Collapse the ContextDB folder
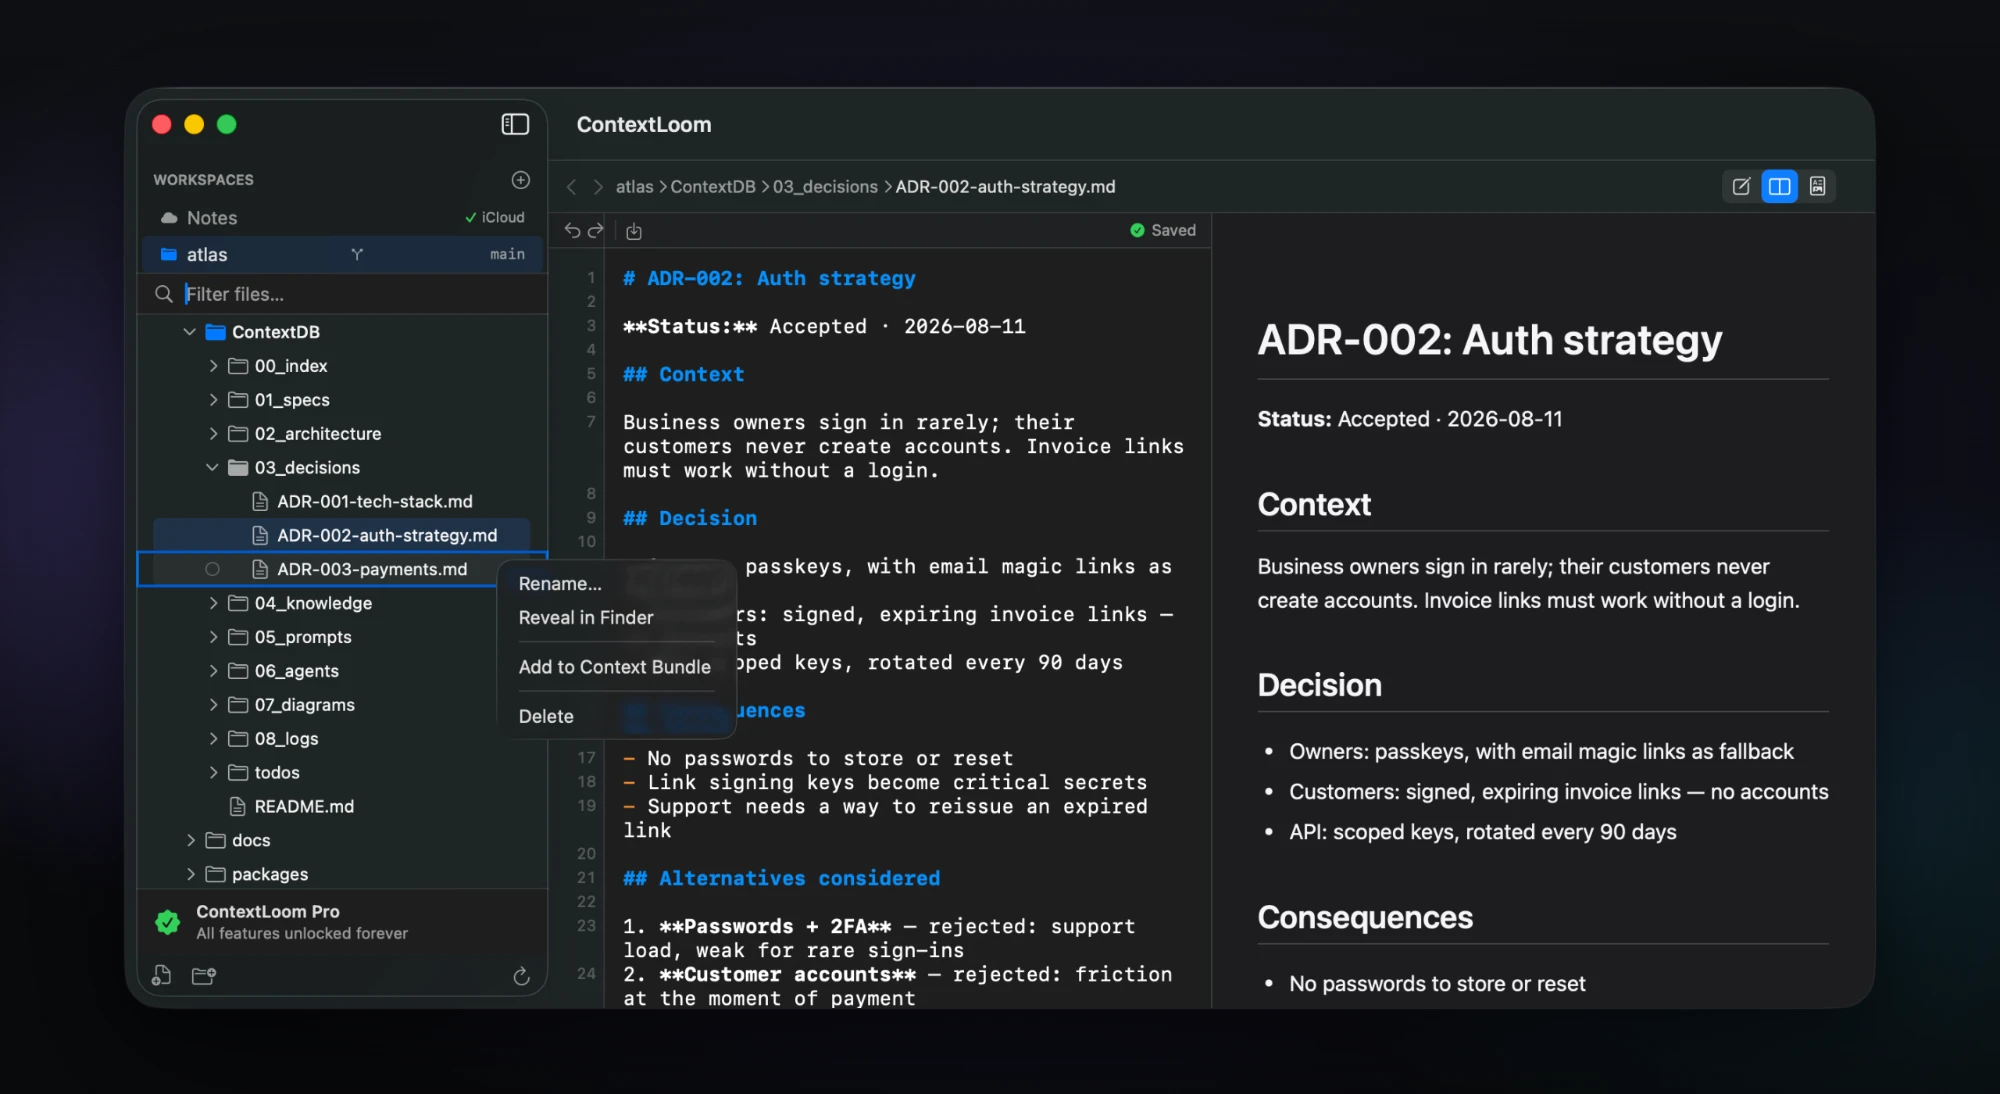Viewport: 2000px width, 1094px height. 189,332
